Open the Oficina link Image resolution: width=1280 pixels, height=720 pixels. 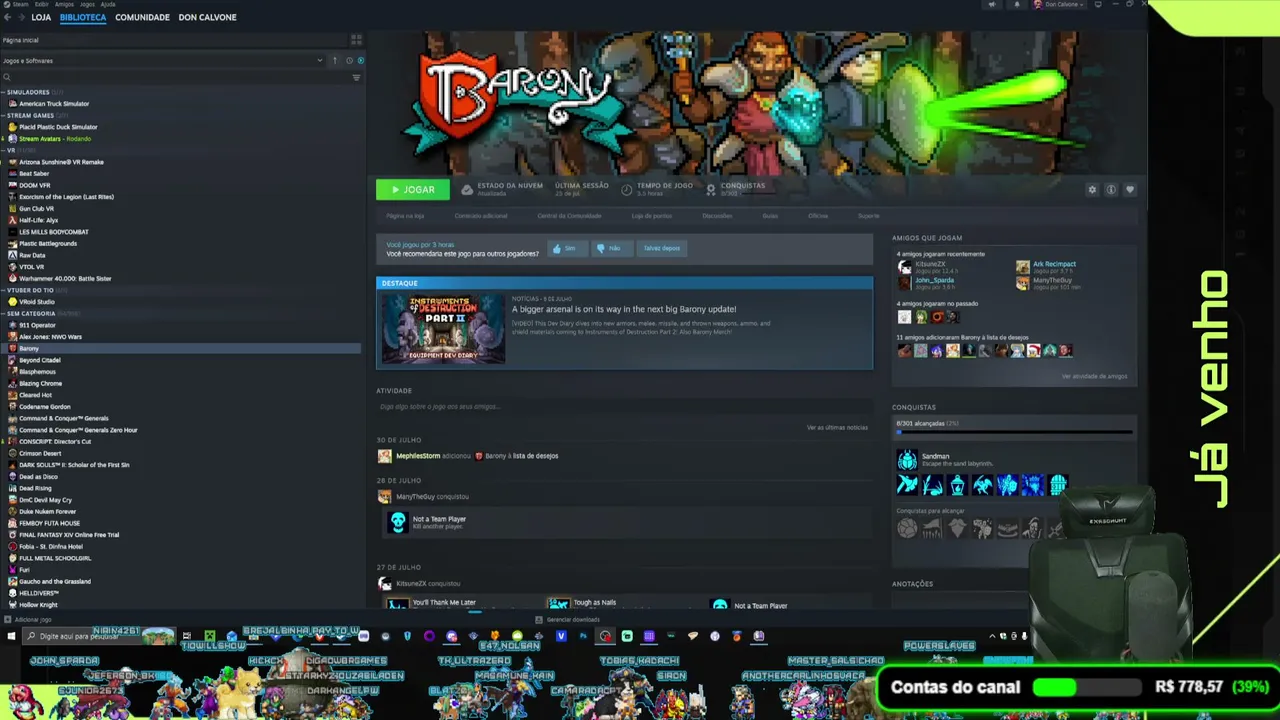point(818,216)
